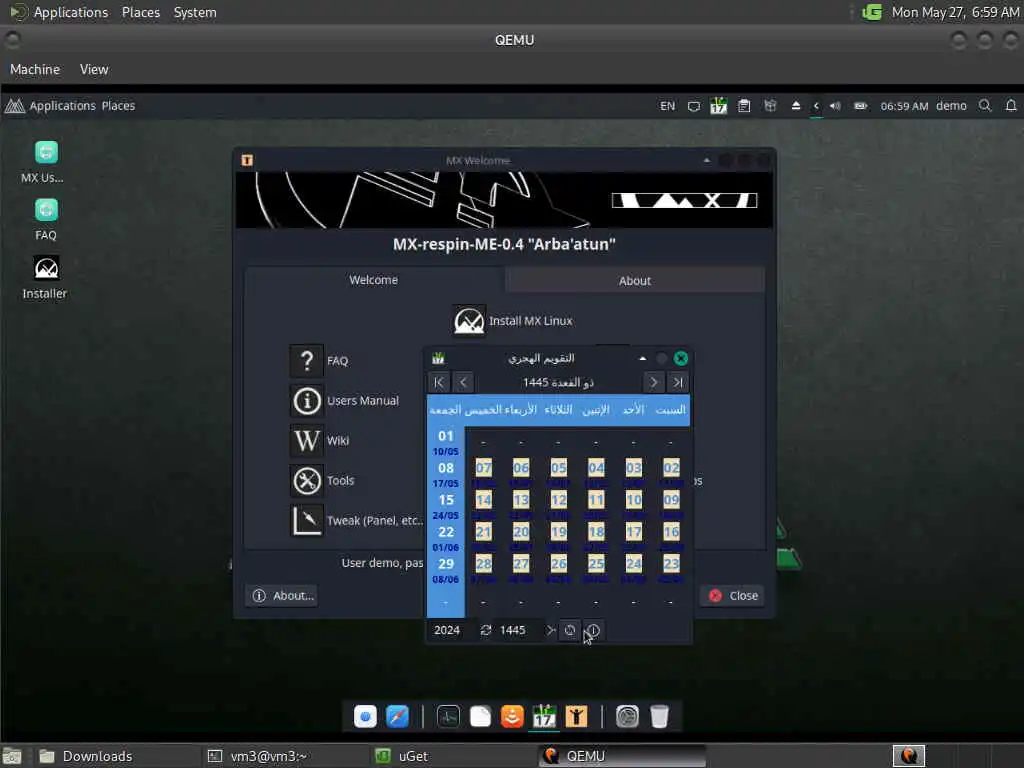Viewport: 1024px width, 768px height.
Task: Click the battery icon in top panel
Action: 861,106
